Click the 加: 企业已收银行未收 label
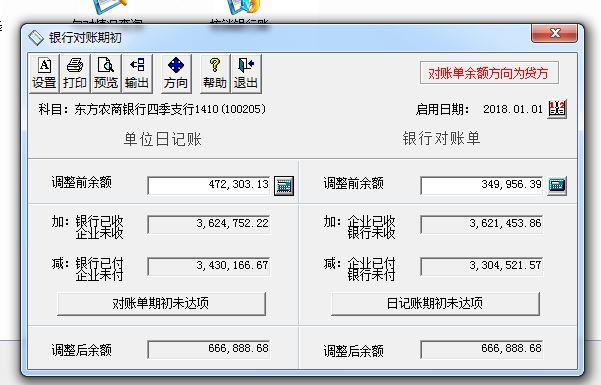This screenshot has height=385, width=601. [x=360, y=227]
